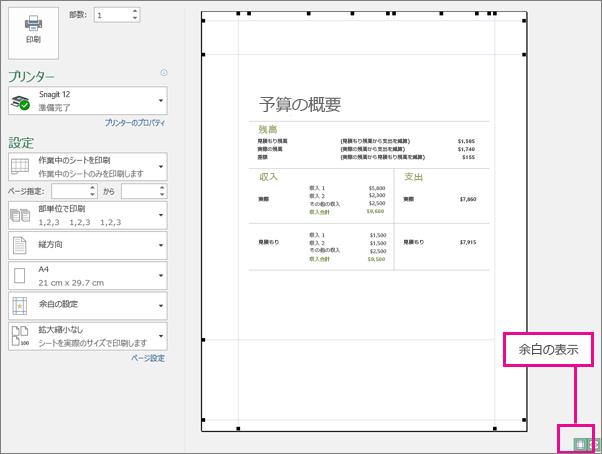Click the no-scaling pages icon
This screenshot has width=602, height=454.
point(20,336)
